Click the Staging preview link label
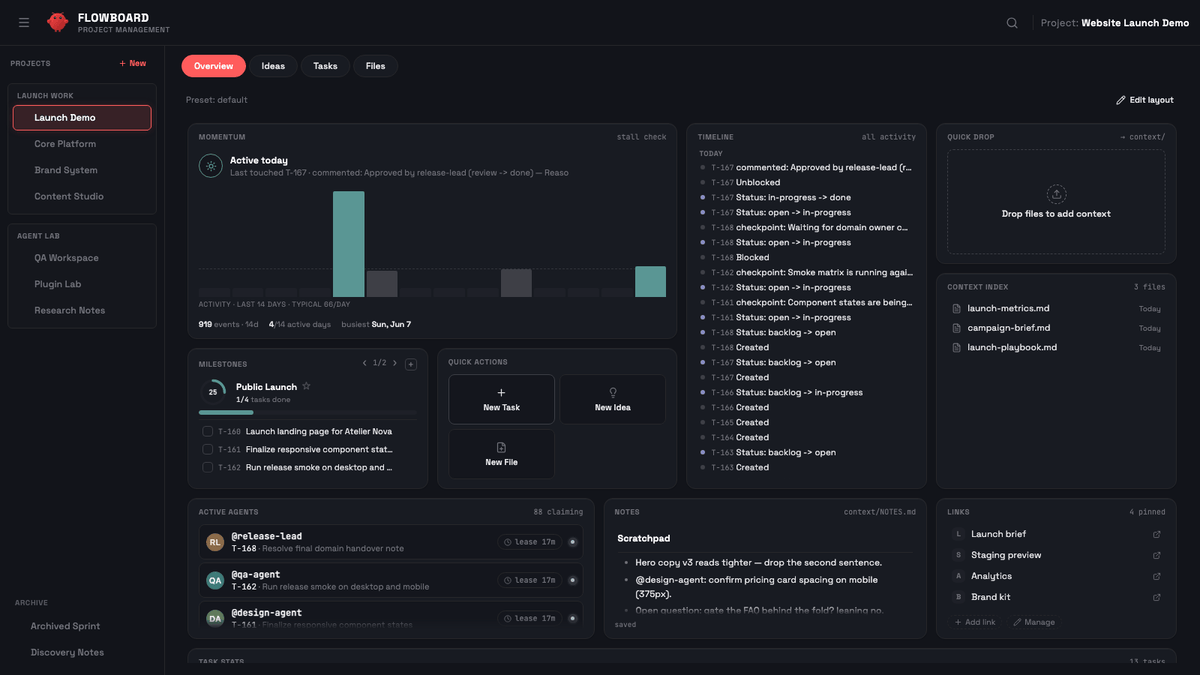Screen dimensions: 1200x675 tap(1006, 555)
